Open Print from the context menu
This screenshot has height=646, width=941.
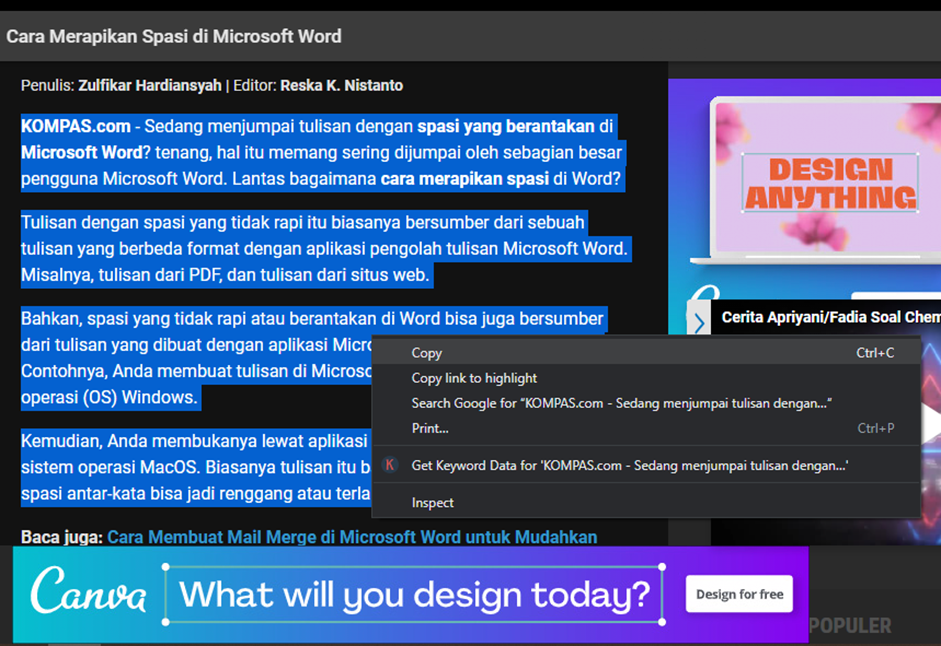click(646, 429)
